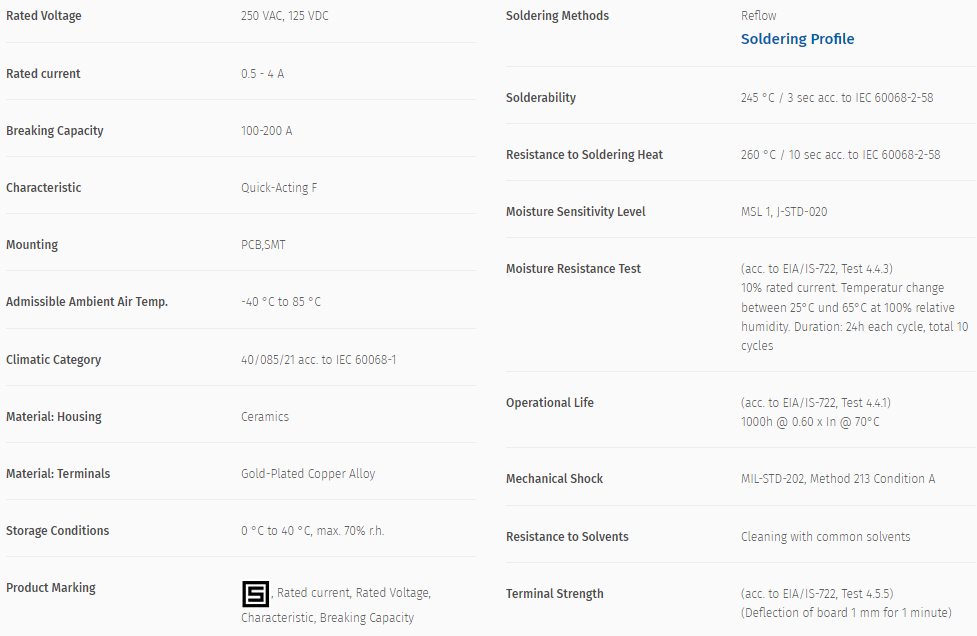
Task: Click the 0.5 - 4 A rated current value
Action: click(262, 74)
